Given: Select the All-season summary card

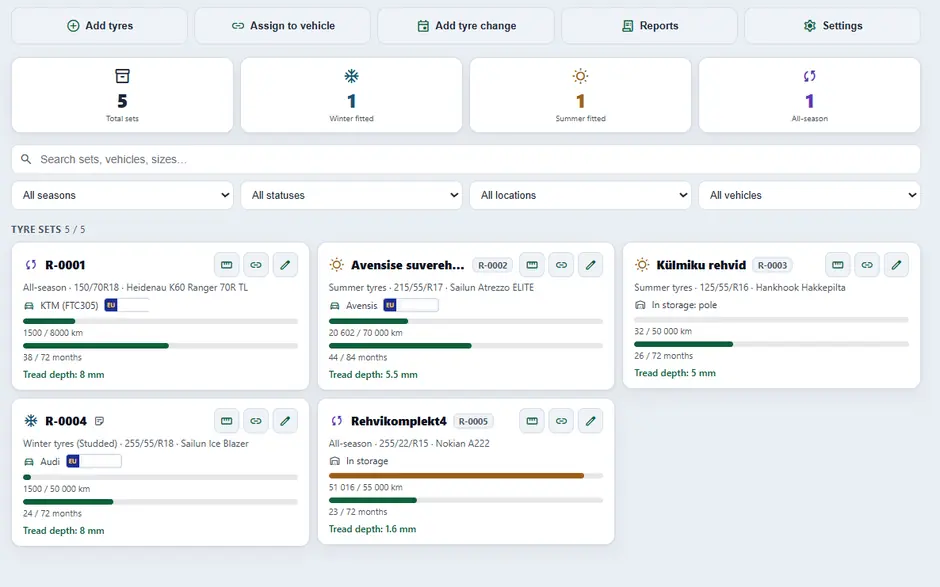Looking at the screenshot, I should click(809, 95).
